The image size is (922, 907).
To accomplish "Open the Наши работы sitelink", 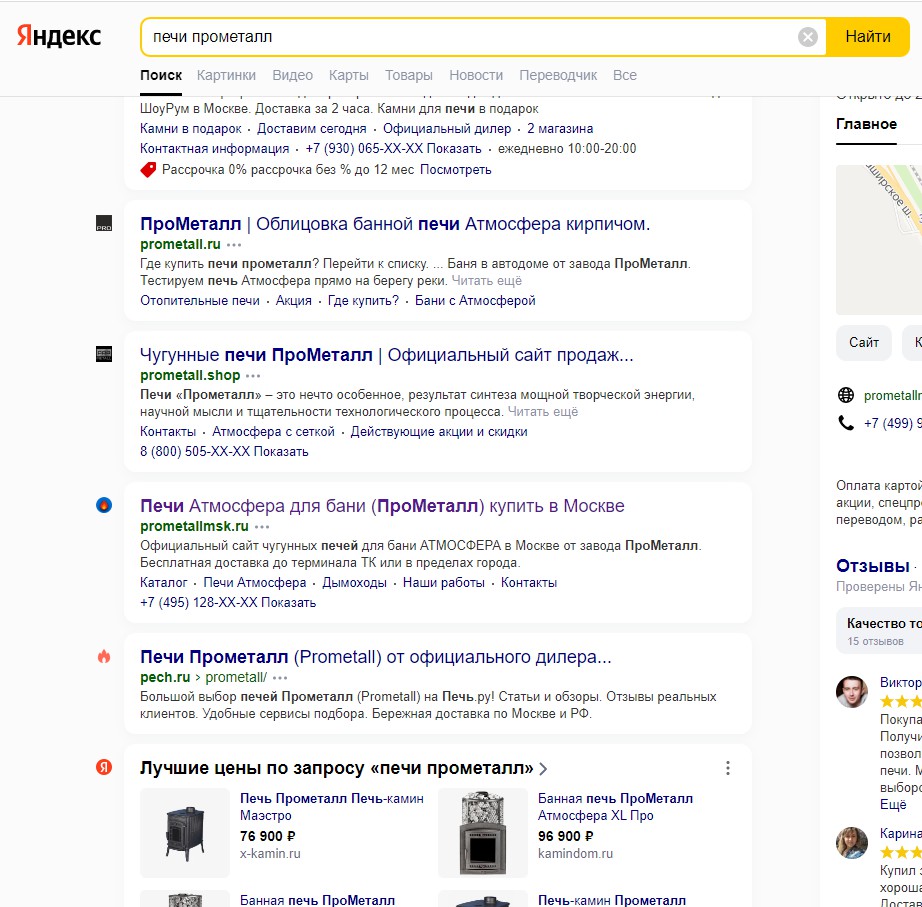I will point(444,583).
